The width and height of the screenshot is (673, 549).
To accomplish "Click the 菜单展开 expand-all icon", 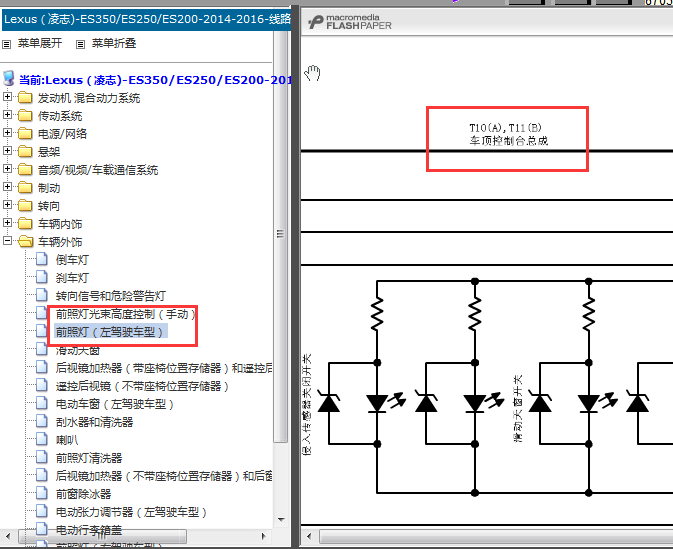I will pos(6,44).
